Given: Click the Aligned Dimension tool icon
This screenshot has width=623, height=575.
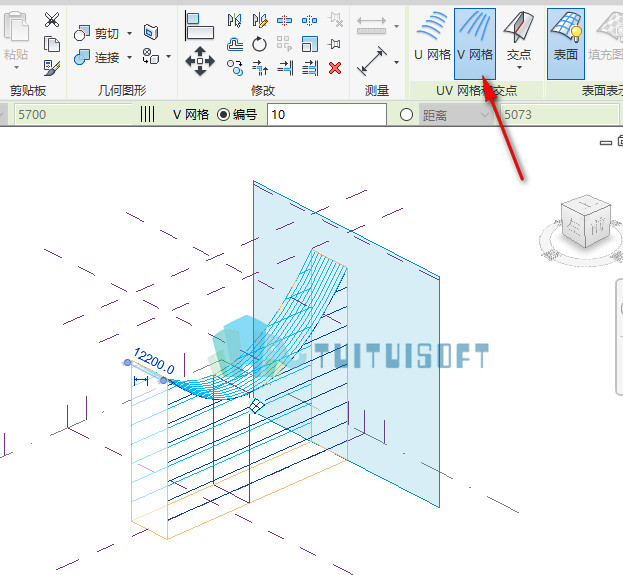Looking at the screenshot, I should tap(372, 61).
